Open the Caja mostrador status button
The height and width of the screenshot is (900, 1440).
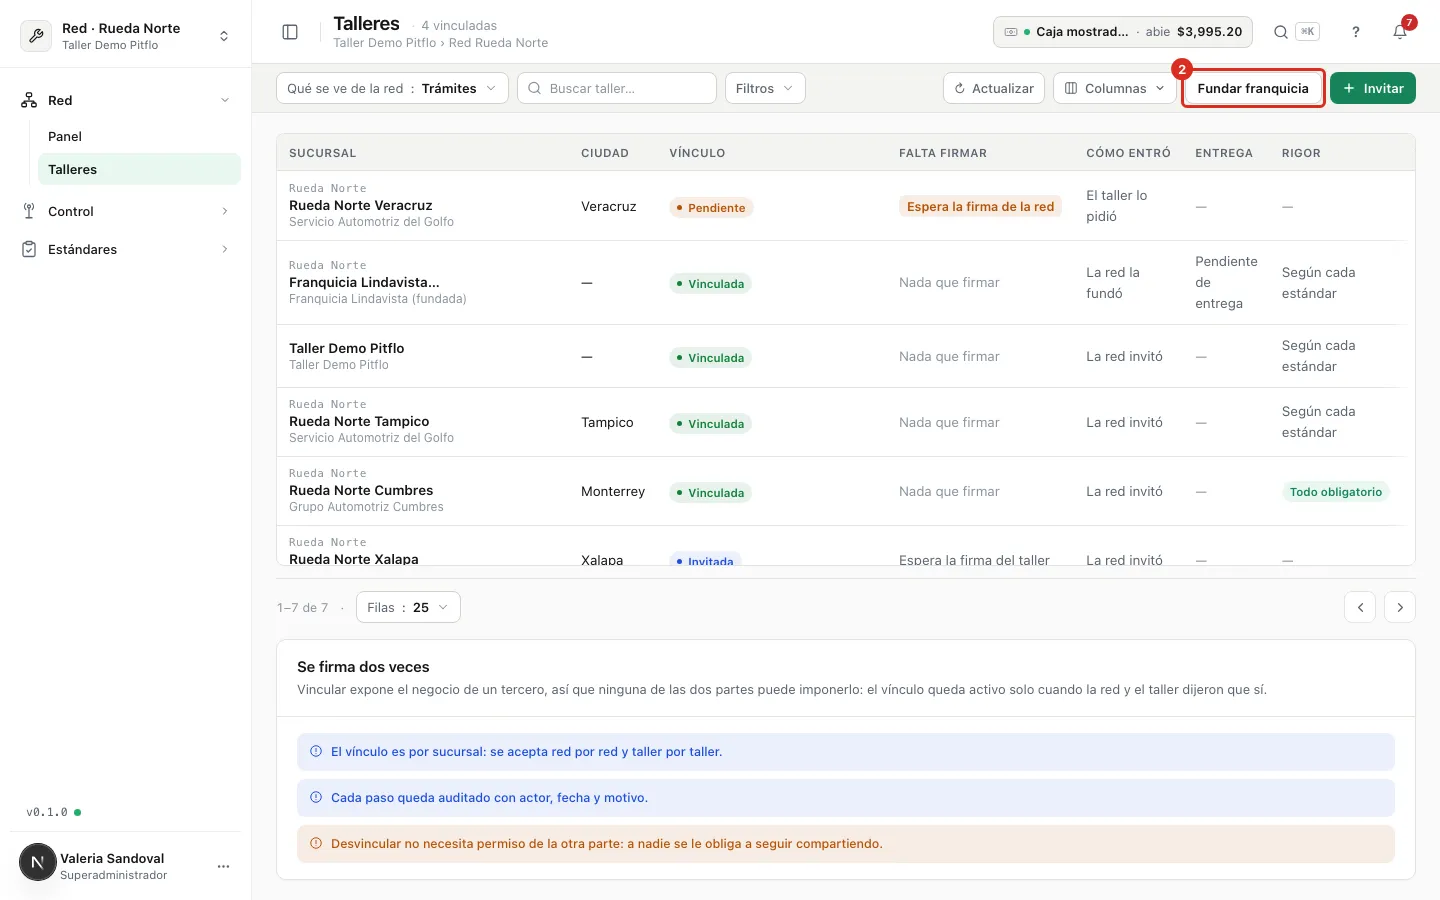coord(1122,32)
